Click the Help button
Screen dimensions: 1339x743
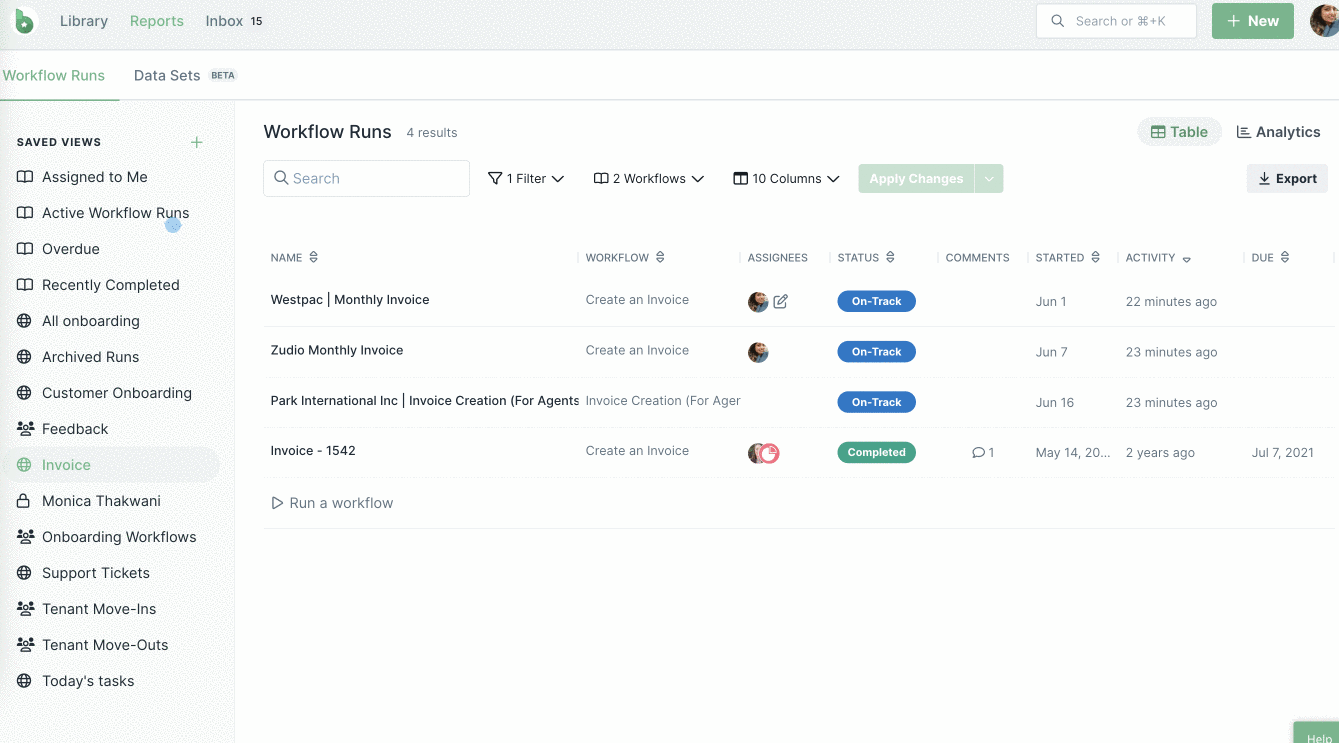click(x=1317, y=733)
